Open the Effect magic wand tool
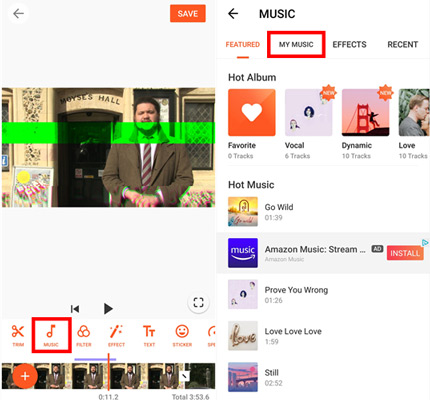Viewport: 430px width, 400px height. pos(116,336)
